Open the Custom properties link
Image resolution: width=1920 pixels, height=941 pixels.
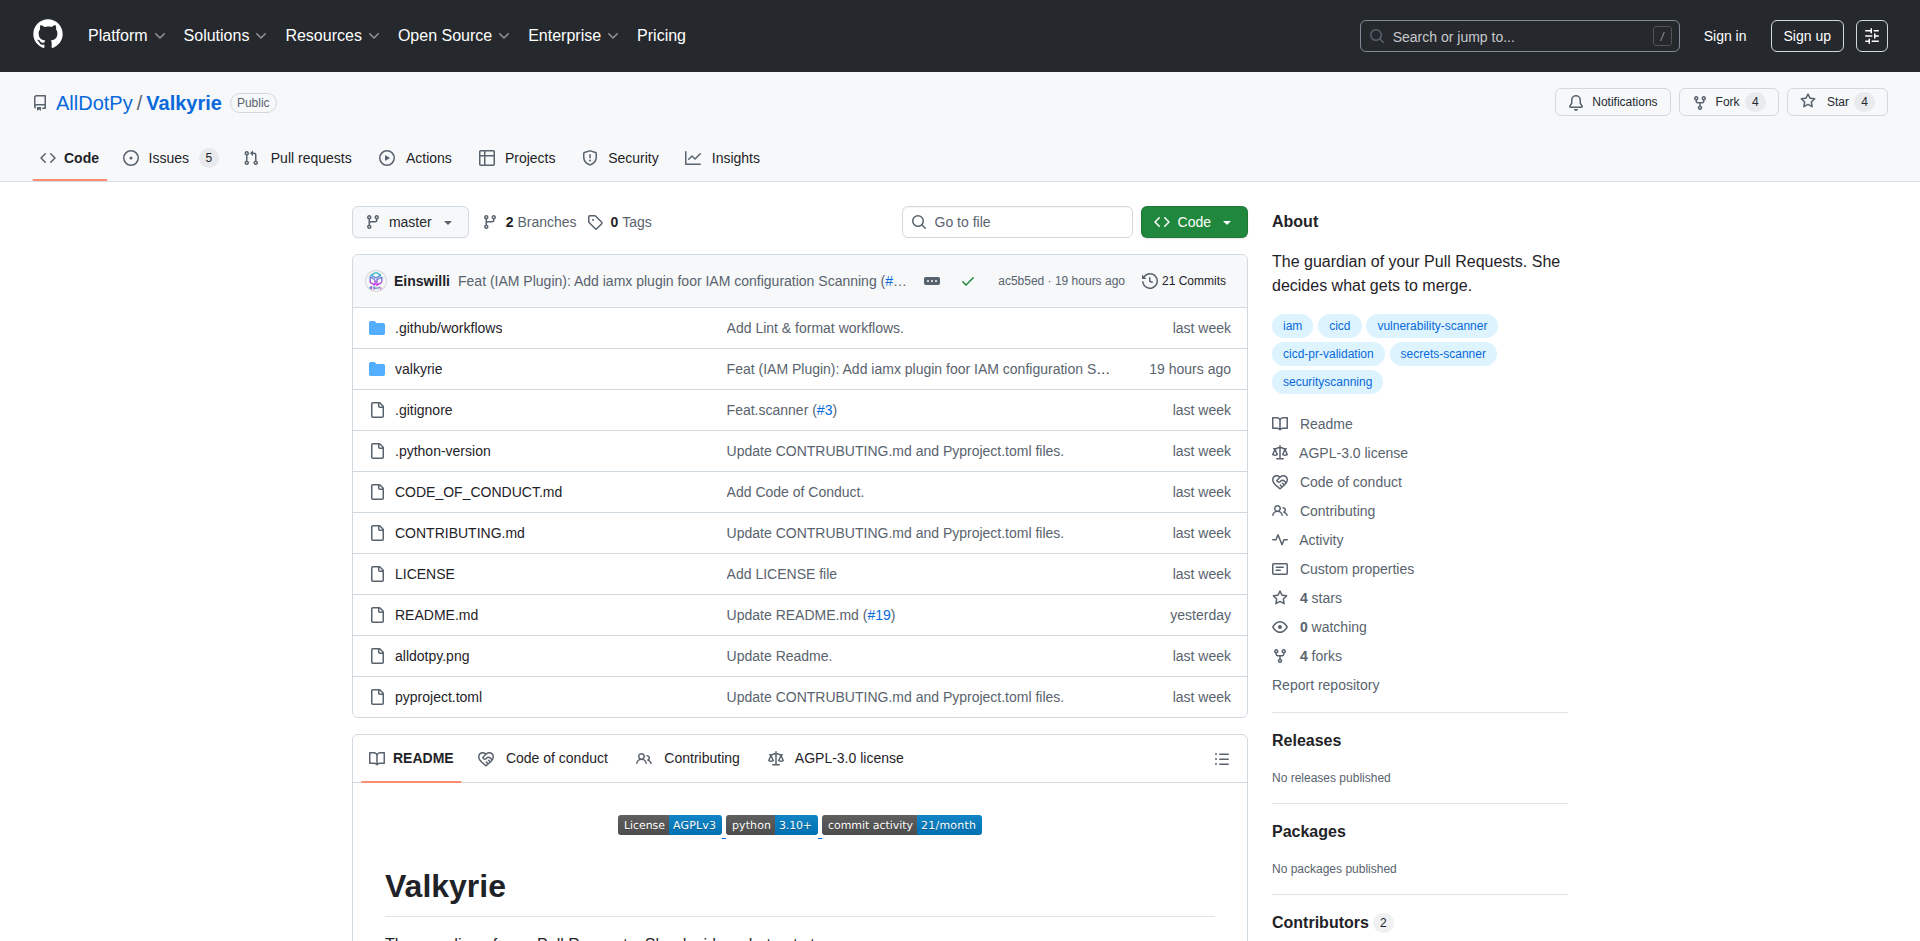coord(1343,569)
